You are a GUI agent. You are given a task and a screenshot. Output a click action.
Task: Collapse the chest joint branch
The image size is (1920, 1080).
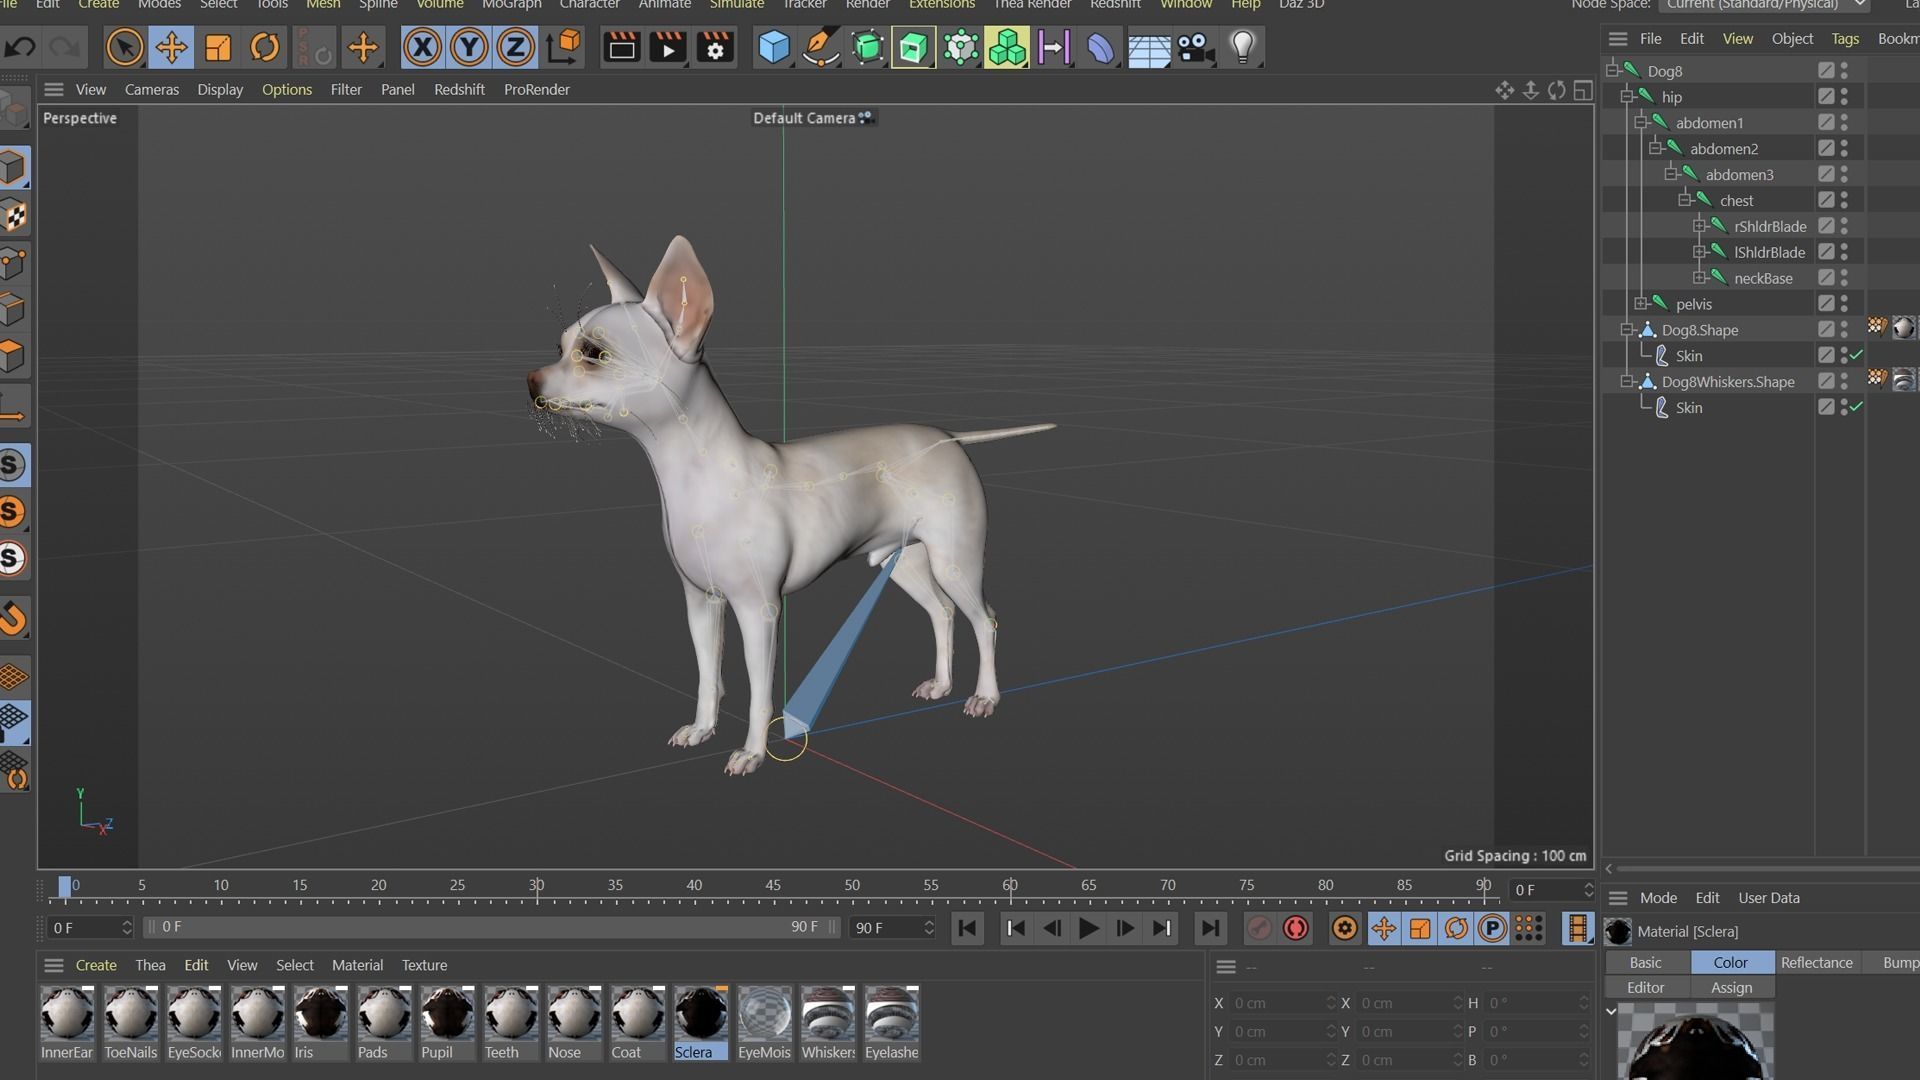coord(1685,200)
